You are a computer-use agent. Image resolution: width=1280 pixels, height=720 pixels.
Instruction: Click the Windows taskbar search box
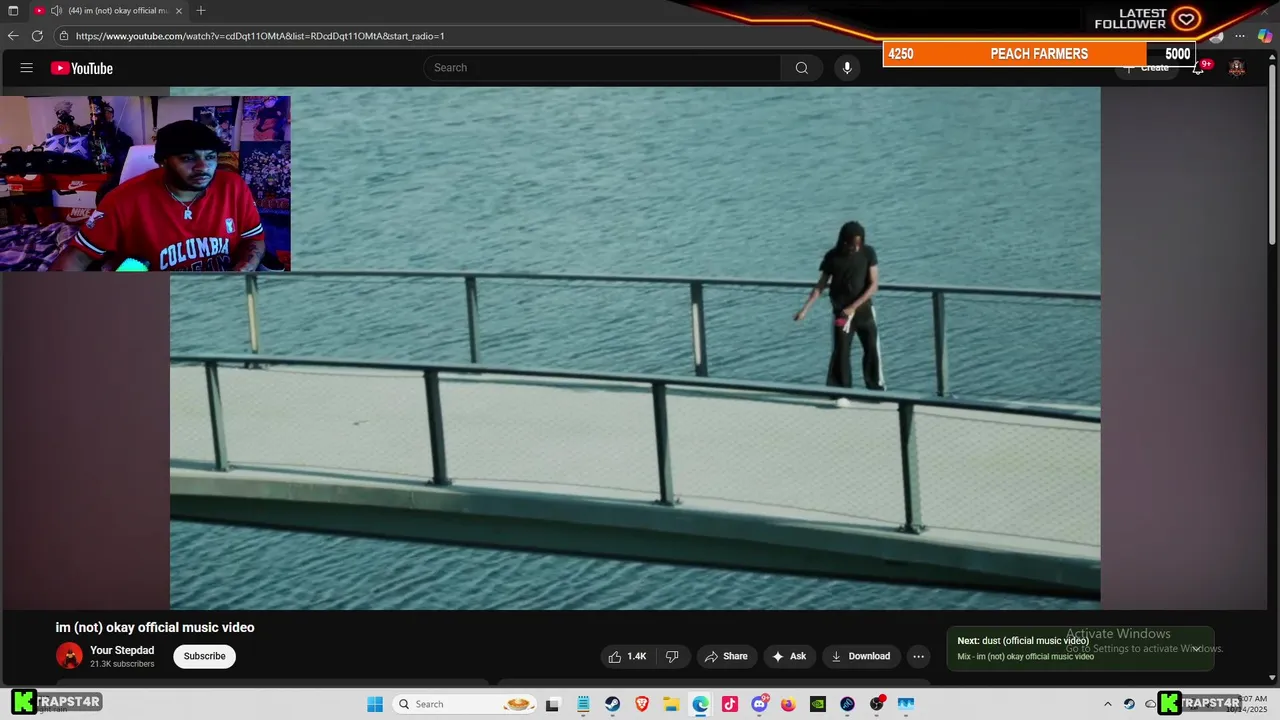pyautogui.click(x=464, y=704)
